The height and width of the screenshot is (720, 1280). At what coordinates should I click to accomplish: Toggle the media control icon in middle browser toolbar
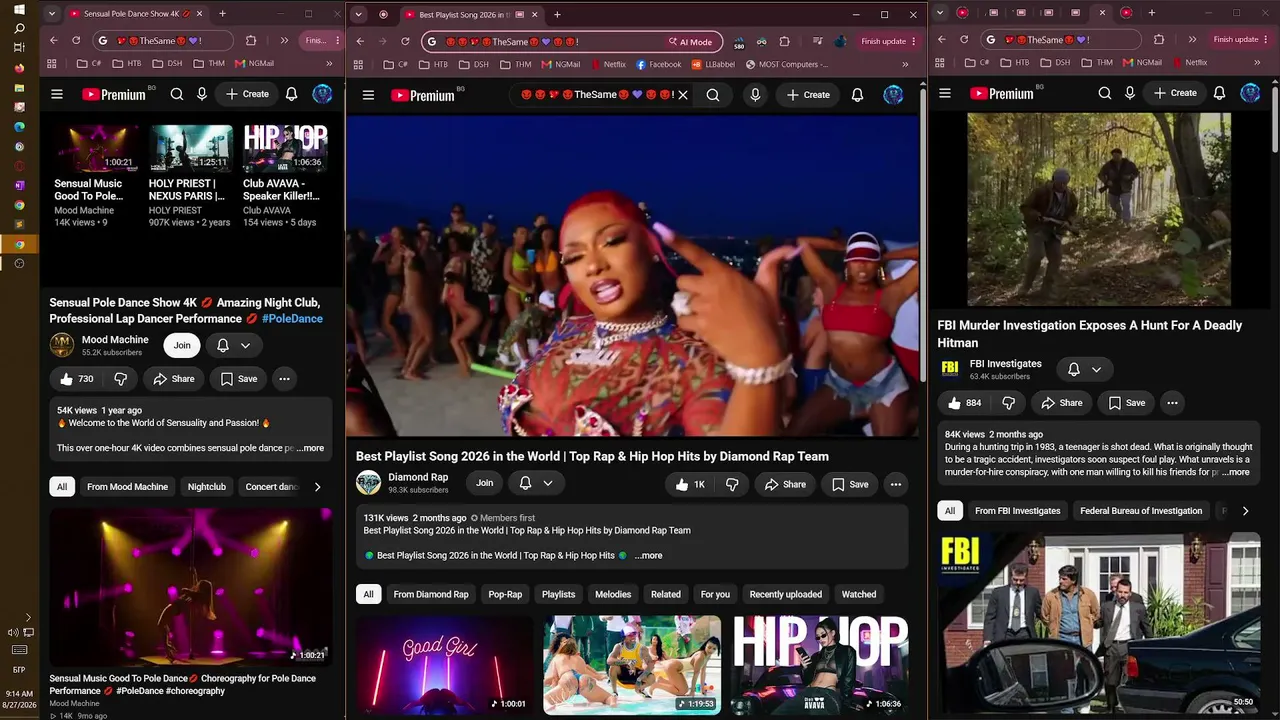817,41
